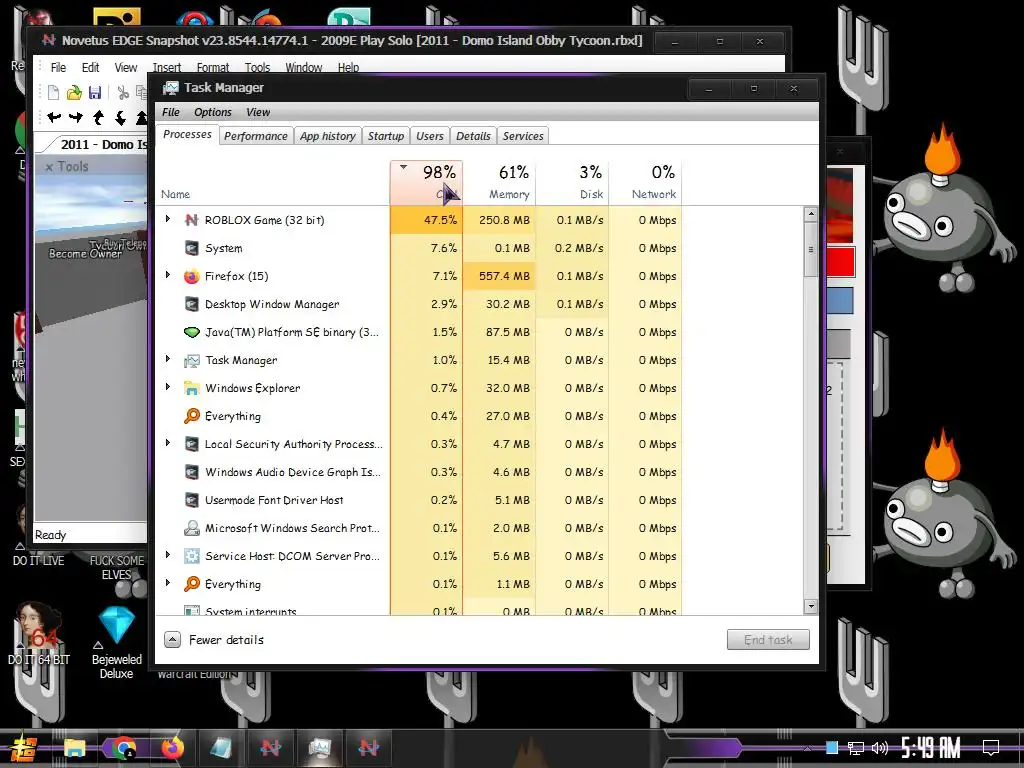
Task: Click the Windows Explorer process icon
Action: [x=191, y=389]
